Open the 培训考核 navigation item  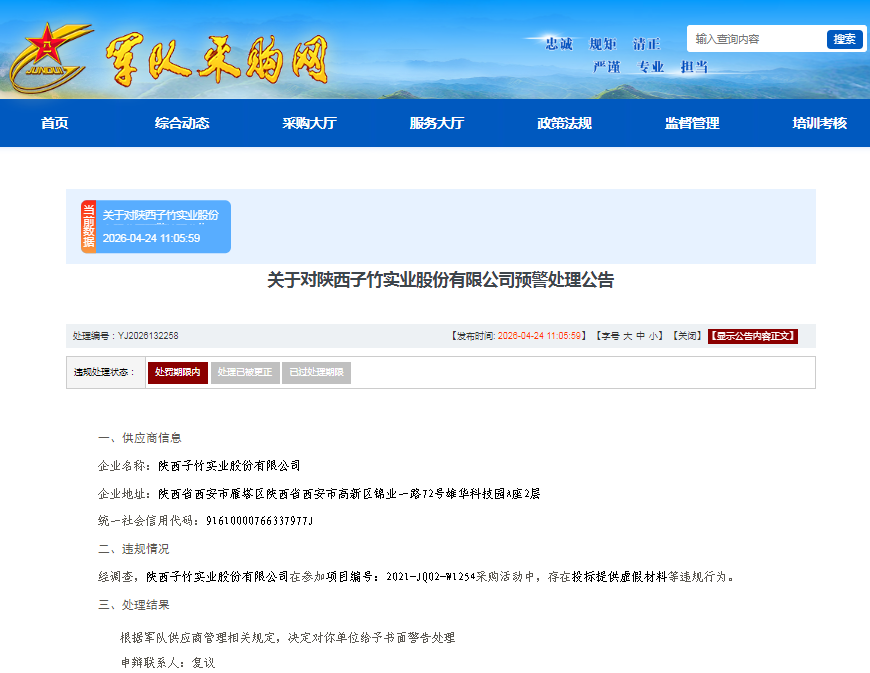pos(819,123)
